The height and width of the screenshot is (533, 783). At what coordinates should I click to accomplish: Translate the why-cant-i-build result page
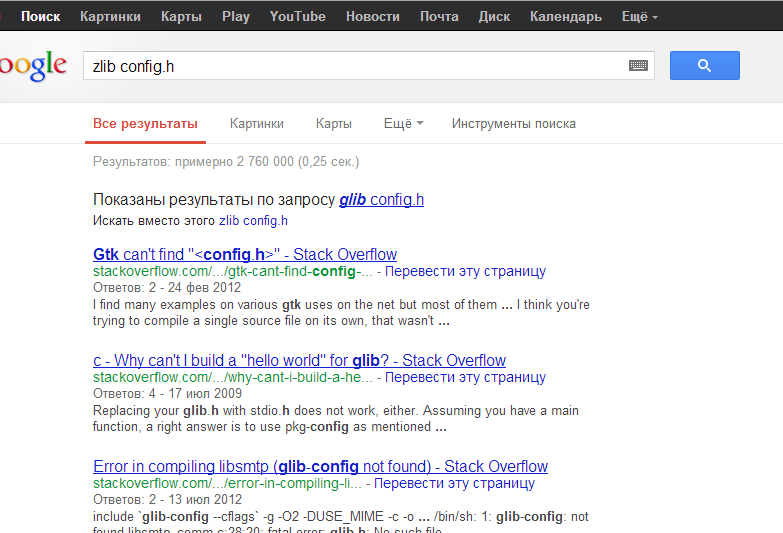point(465,377)
